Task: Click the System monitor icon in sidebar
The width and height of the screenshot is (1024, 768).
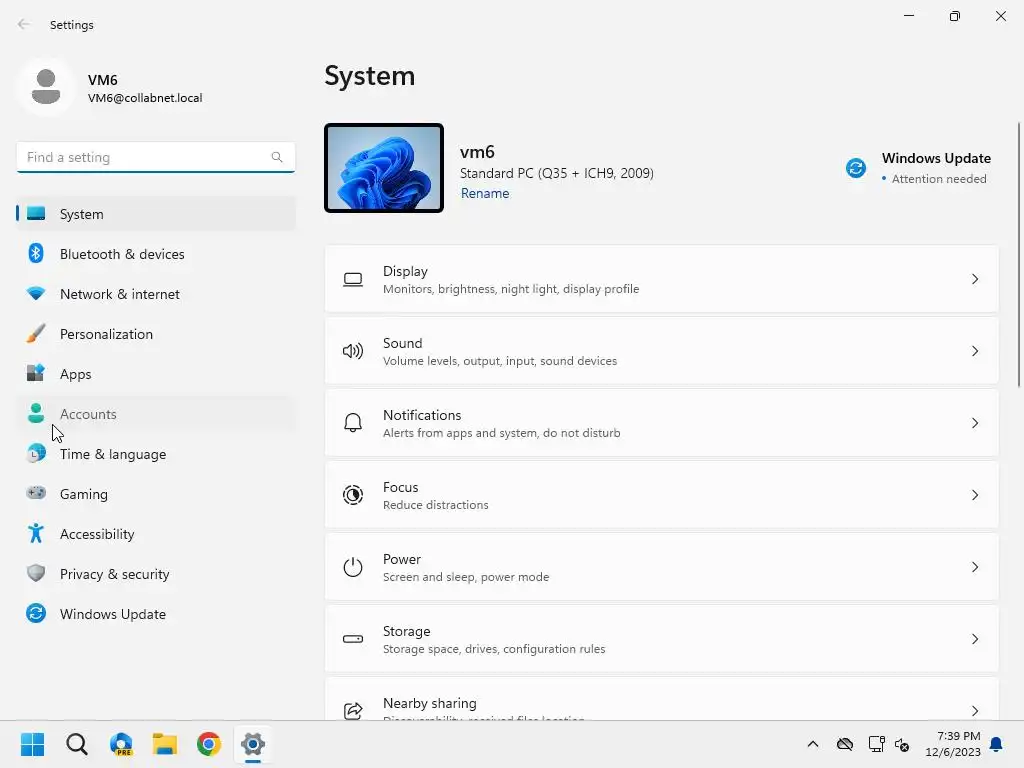Action: [36, 214]
